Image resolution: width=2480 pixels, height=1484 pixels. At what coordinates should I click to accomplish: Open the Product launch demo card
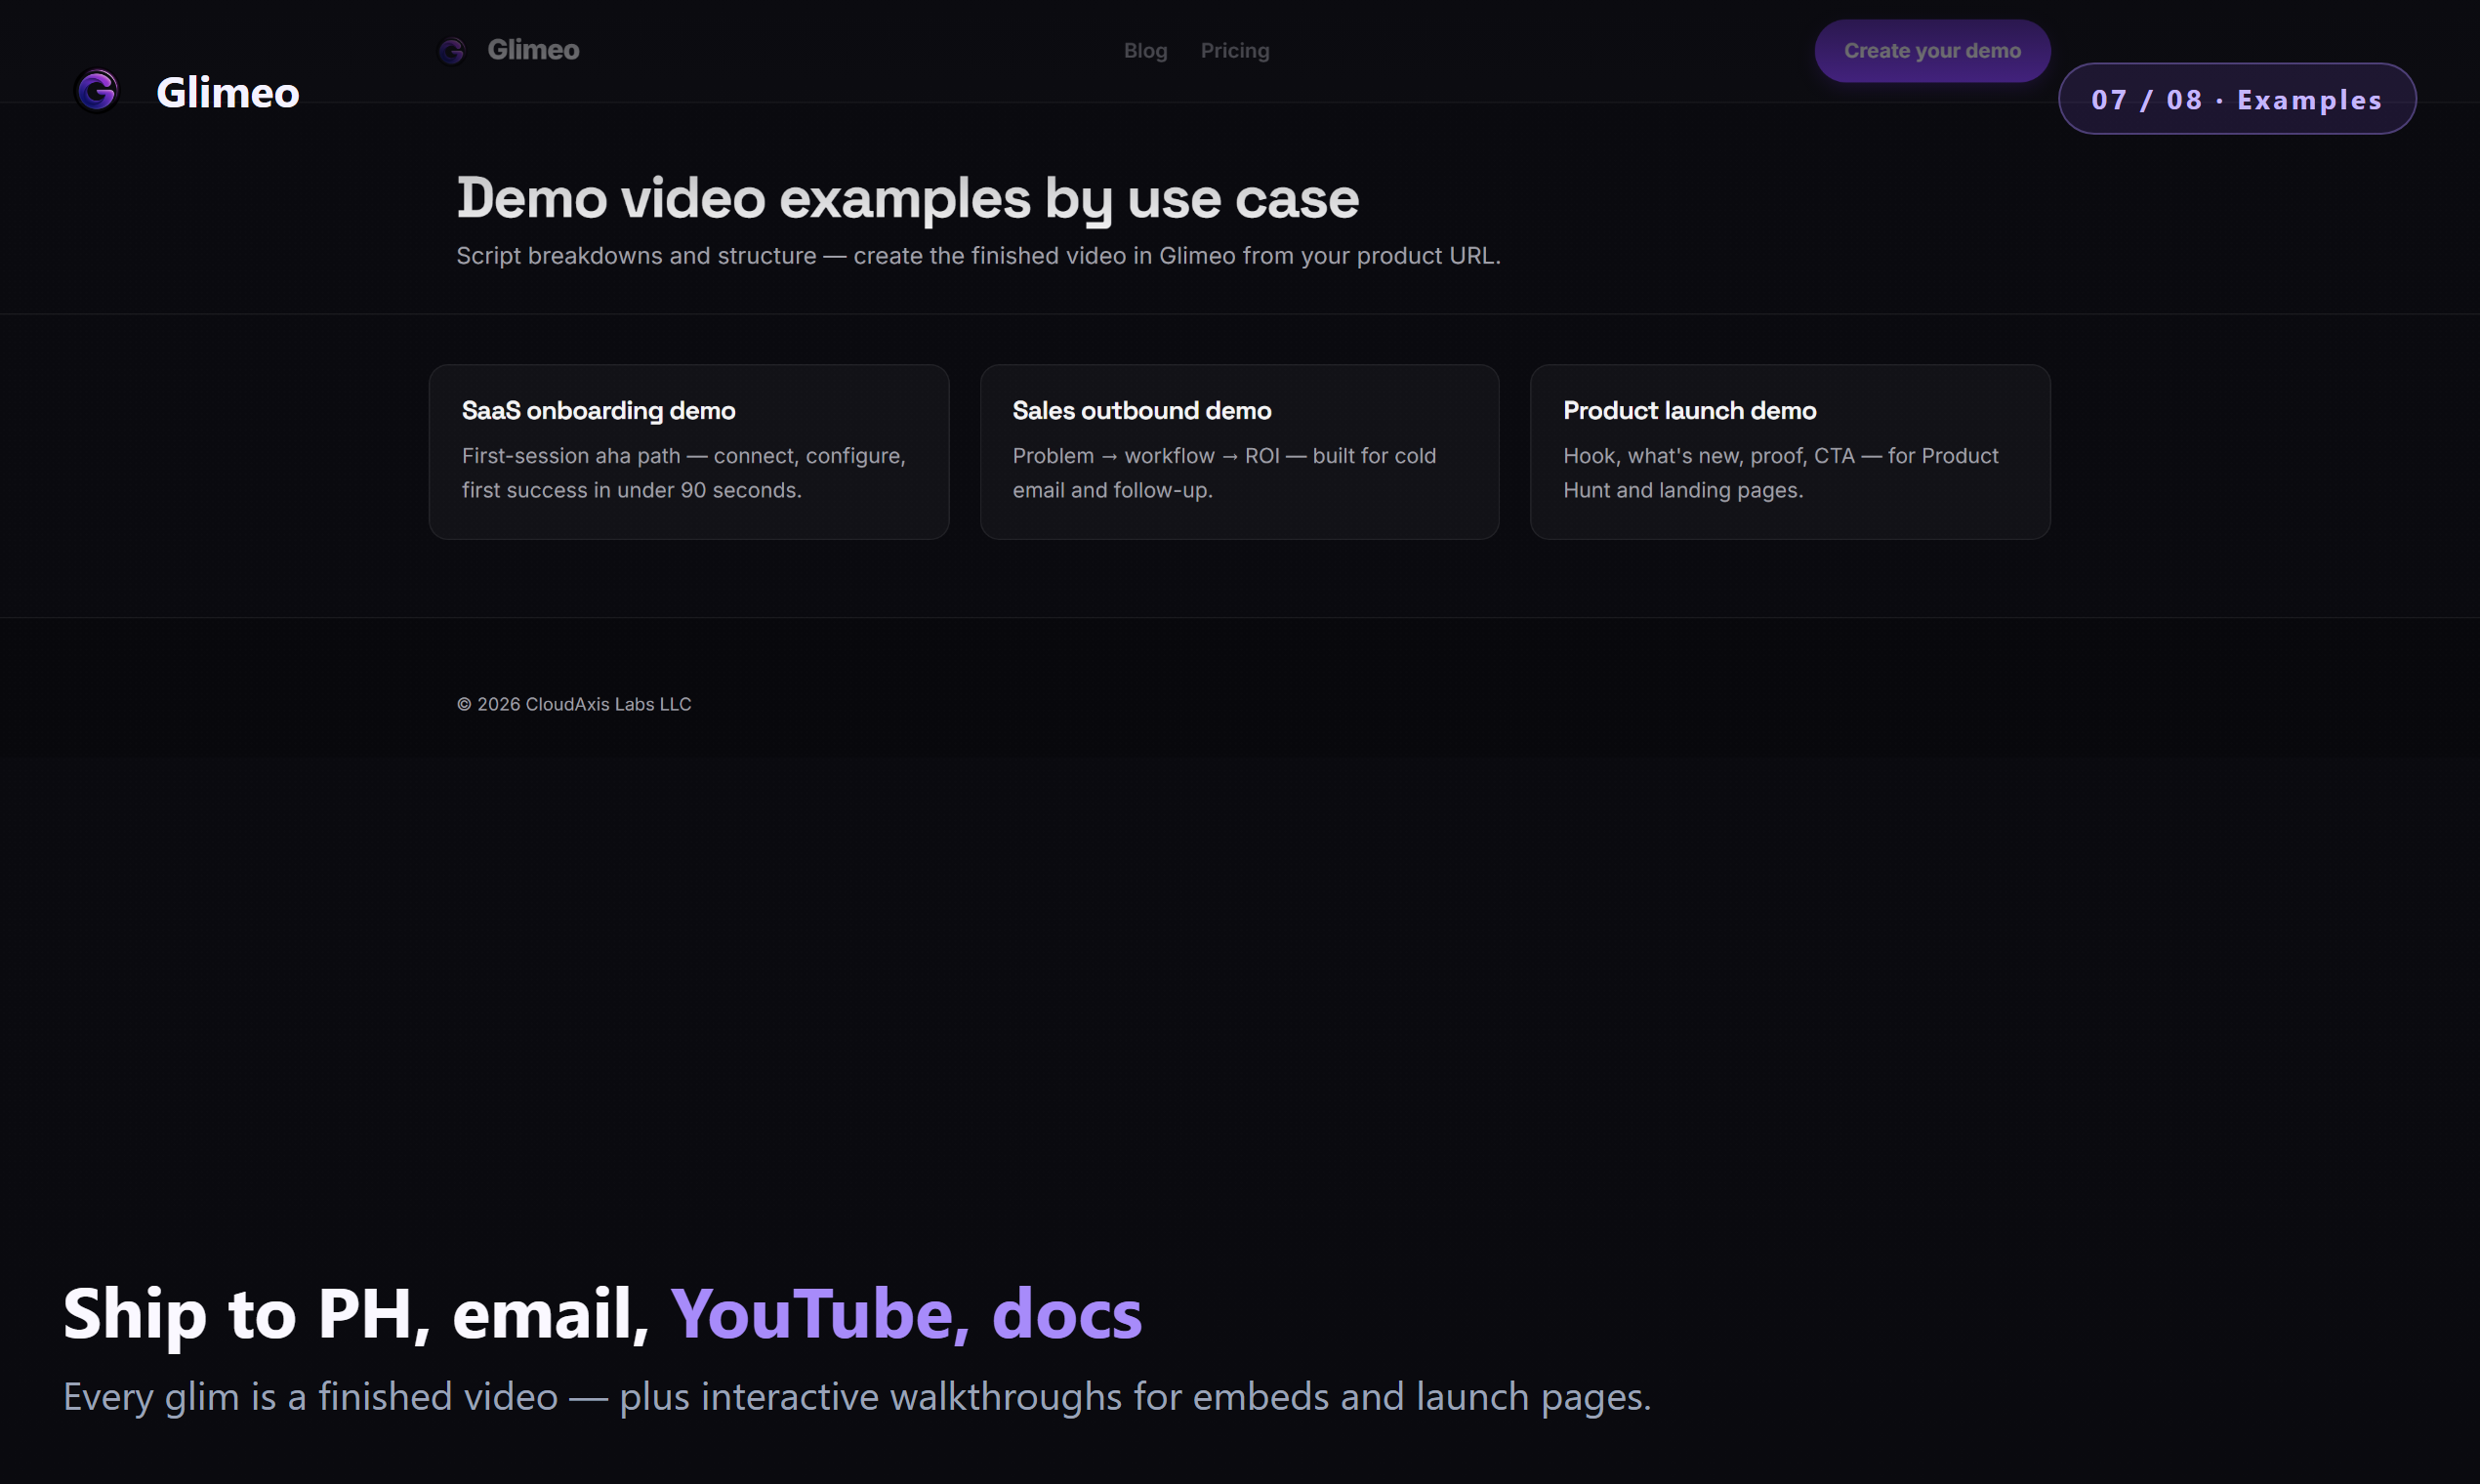(1790, 452)
